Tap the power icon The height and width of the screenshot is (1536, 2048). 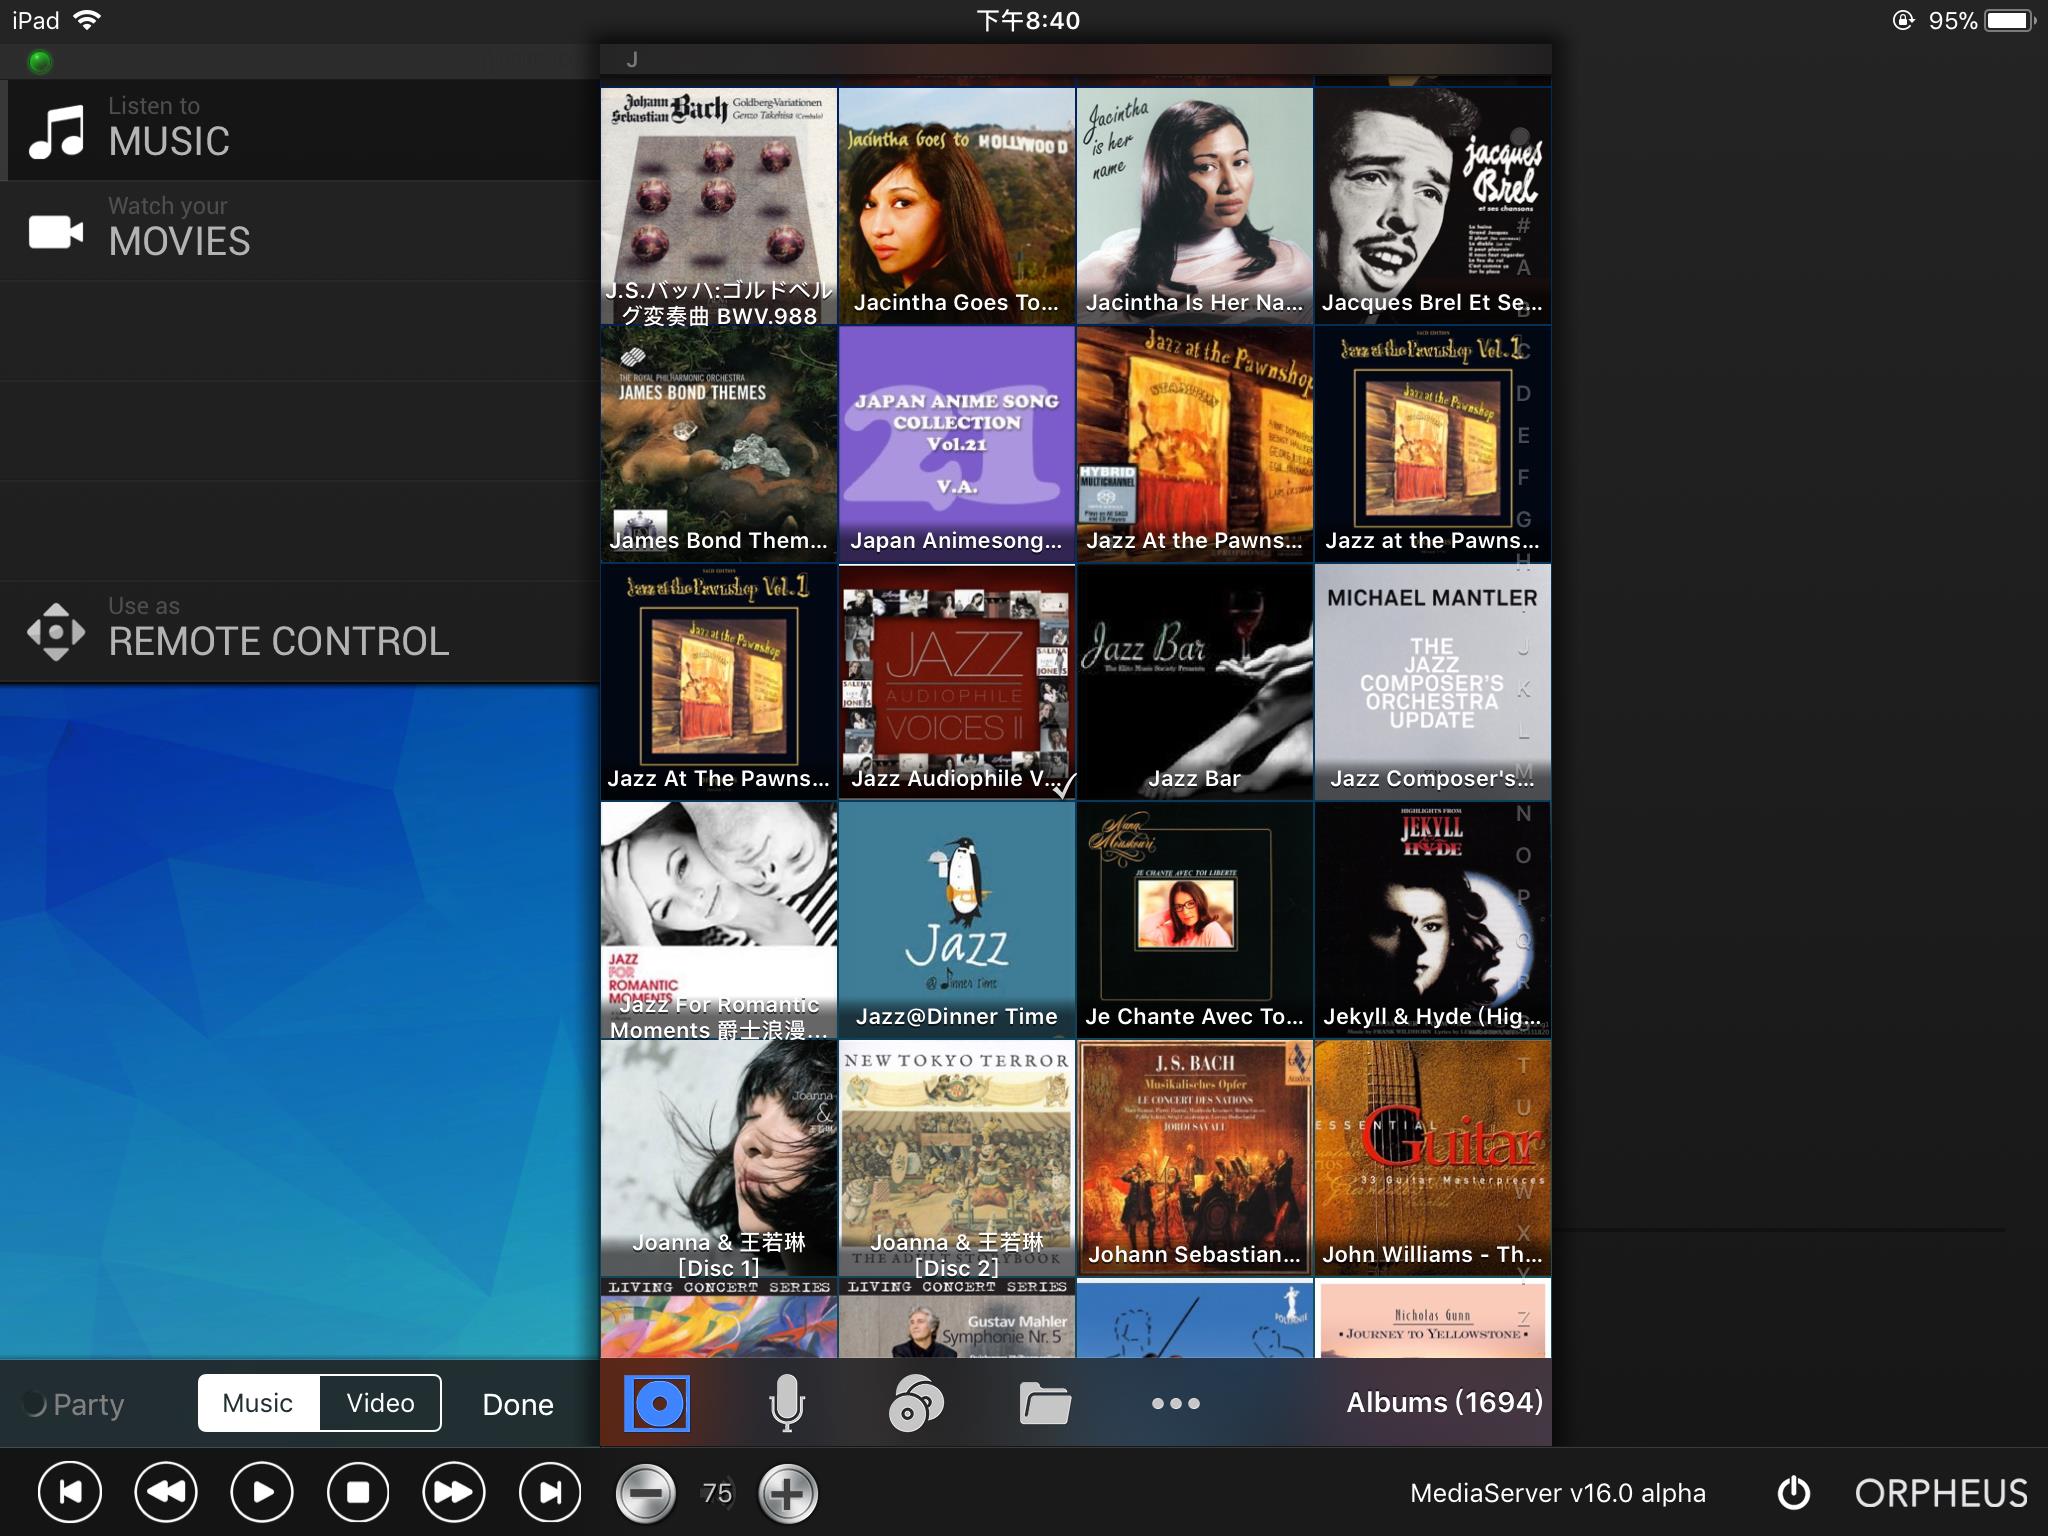(1794, 1492)
